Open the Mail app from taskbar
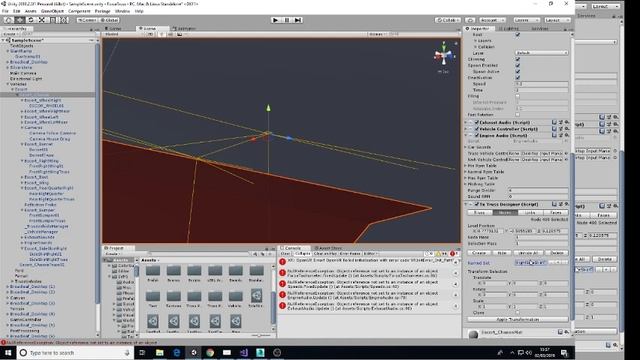 [x=227, y=353]
